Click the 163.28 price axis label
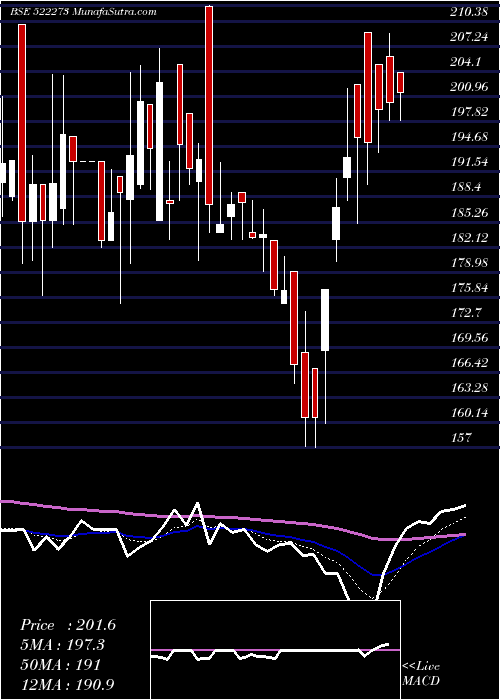The image size is (500, 700). [469, 388]
